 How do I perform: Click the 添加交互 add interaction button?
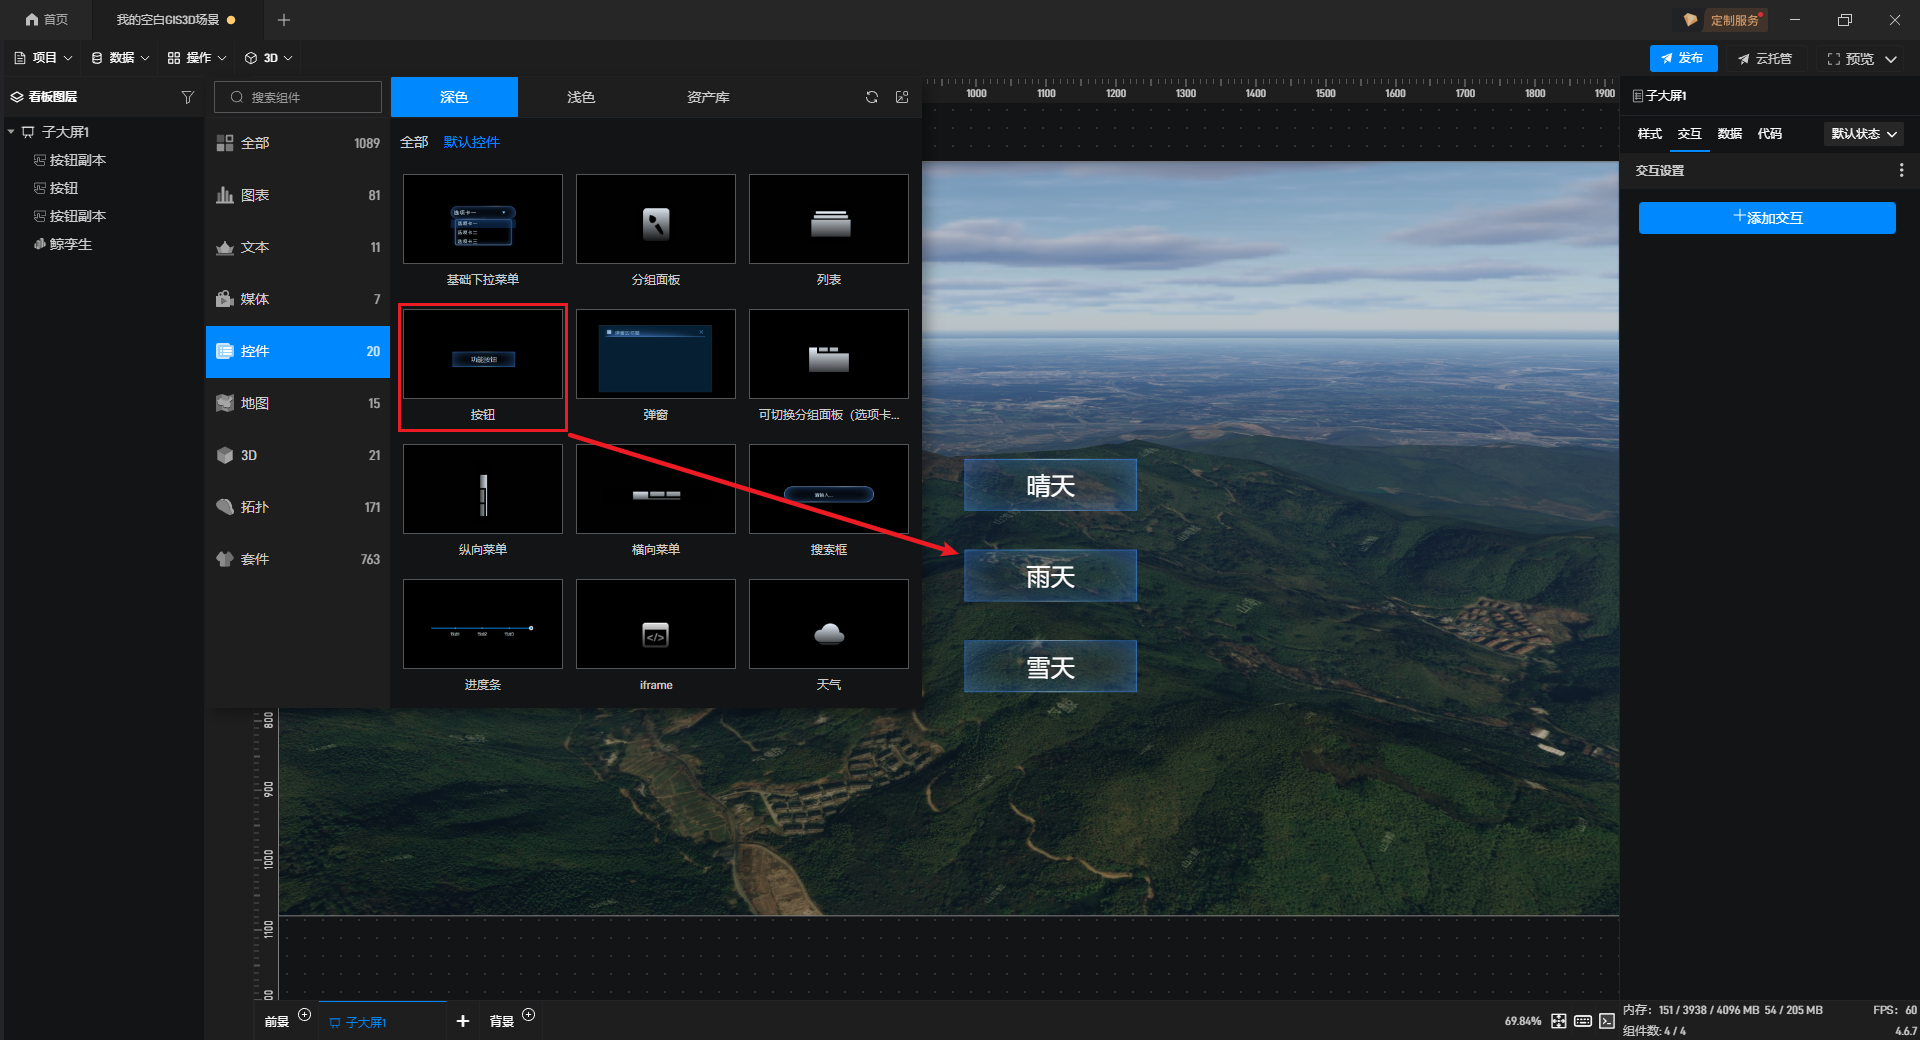pos(1766,218)
